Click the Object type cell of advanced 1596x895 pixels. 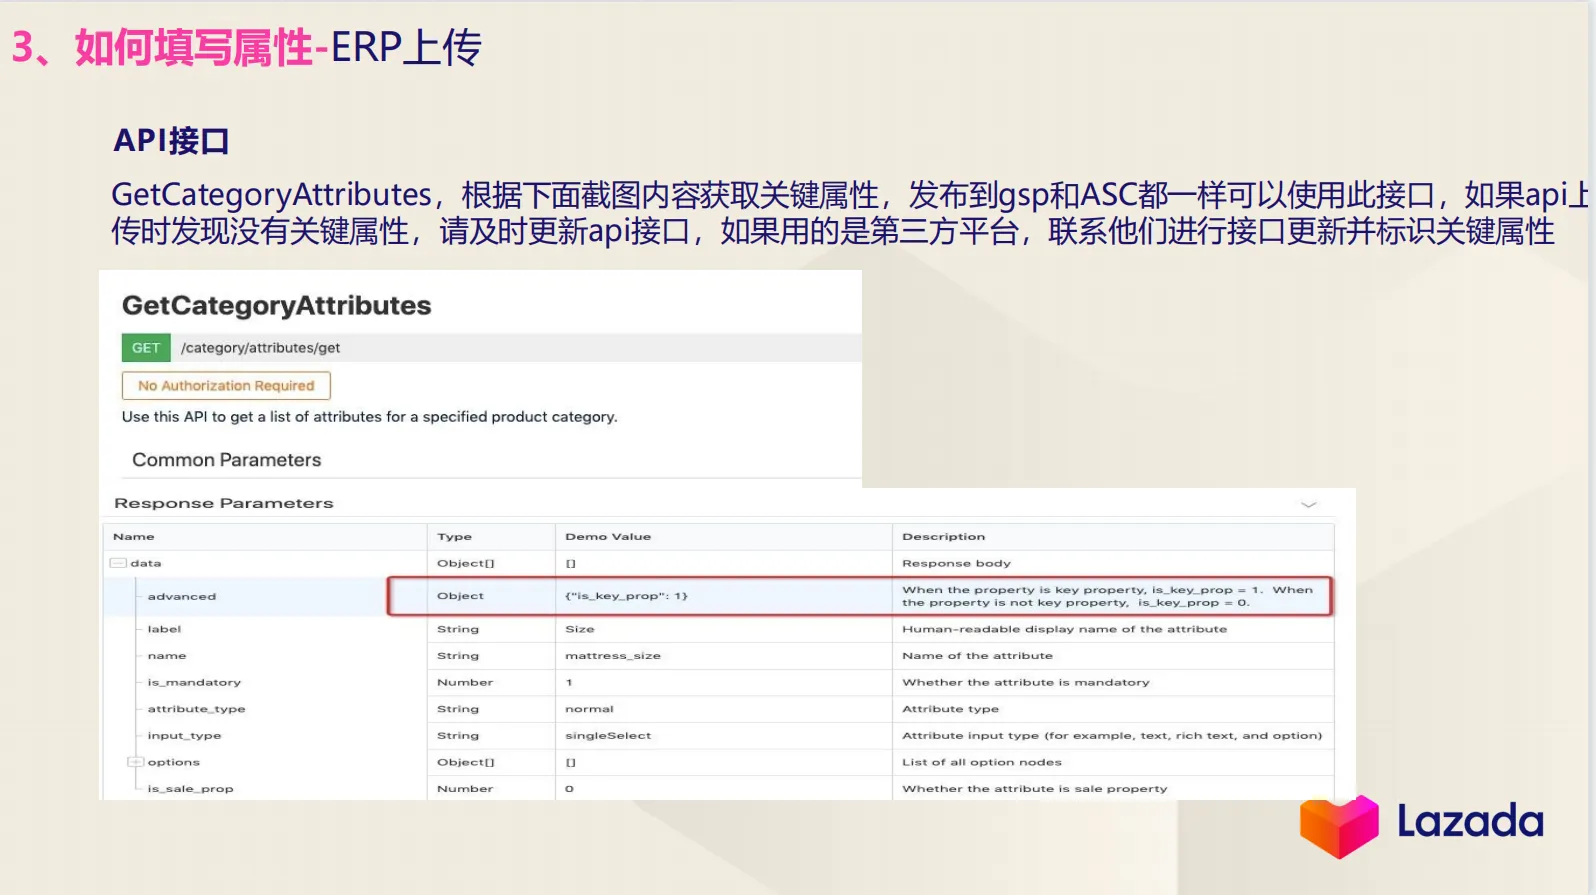pyautogui.click(x=460, y=596)
